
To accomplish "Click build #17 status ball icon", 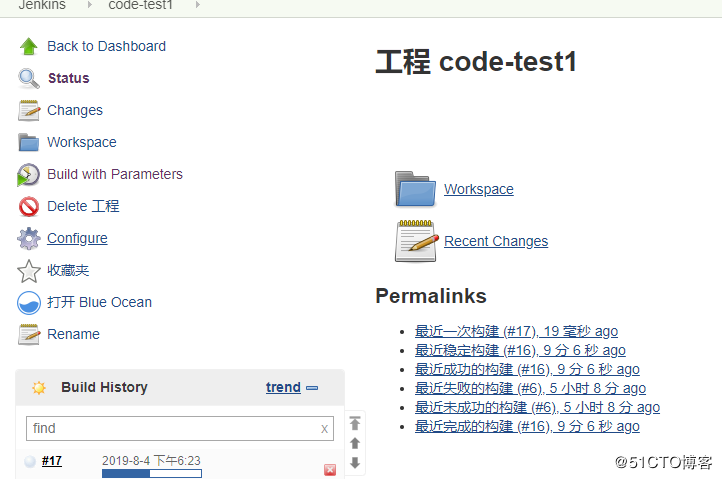I will tap(29, 461).
